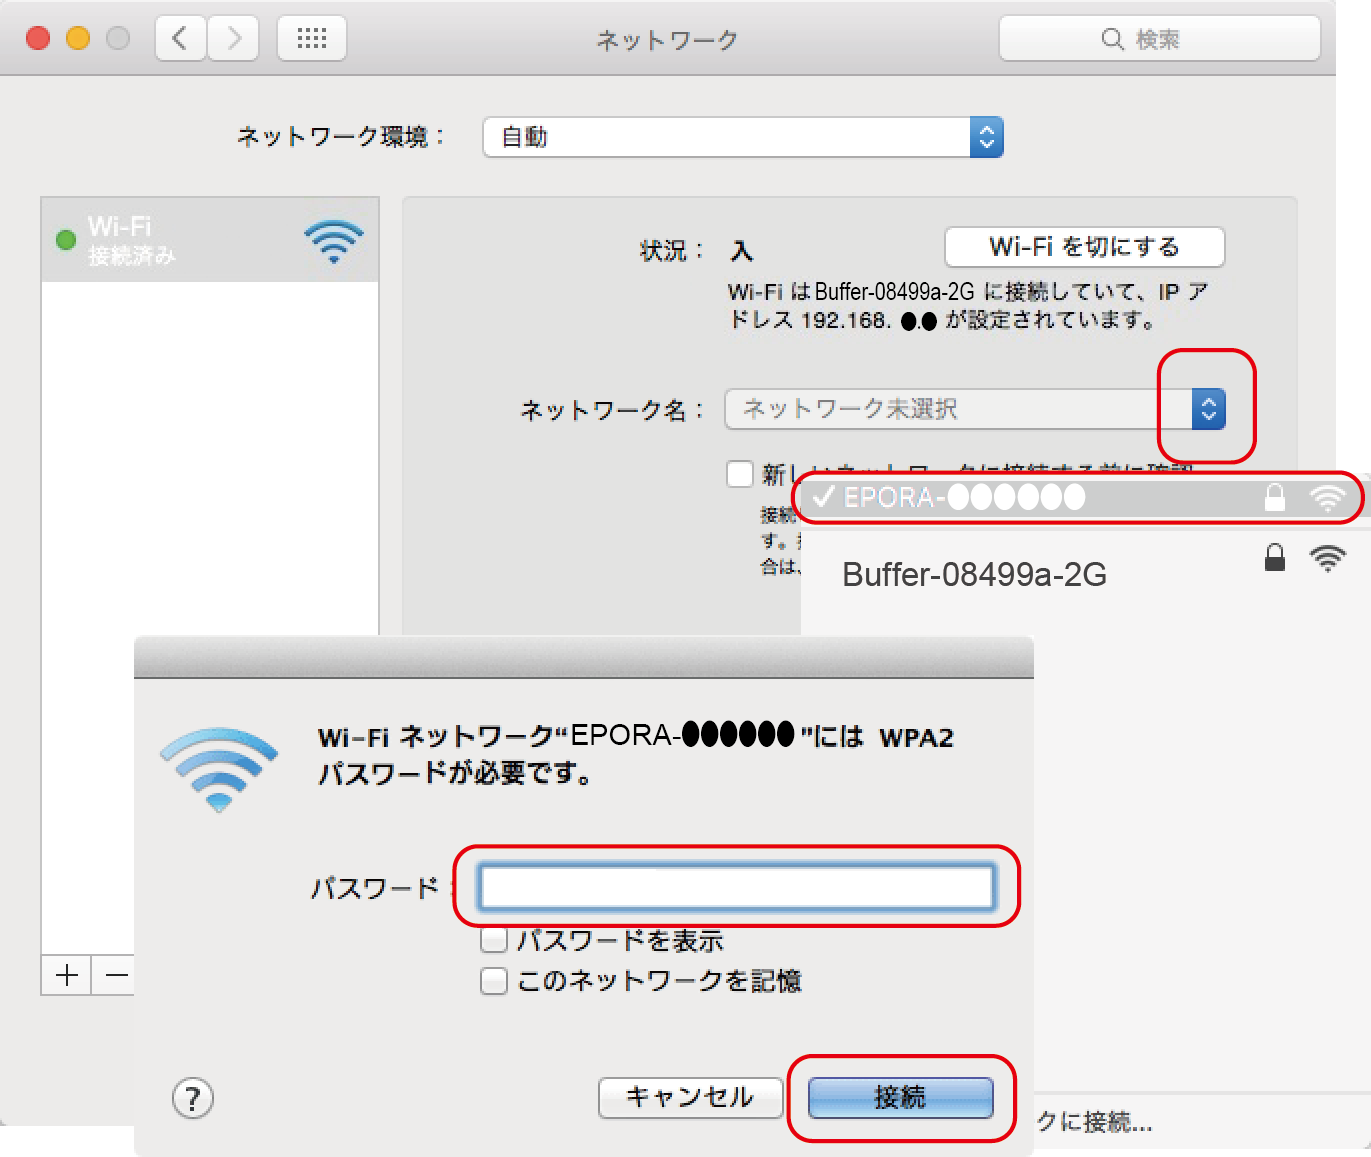
Task: Remove the selected service with the minus button
Action: 117,975
